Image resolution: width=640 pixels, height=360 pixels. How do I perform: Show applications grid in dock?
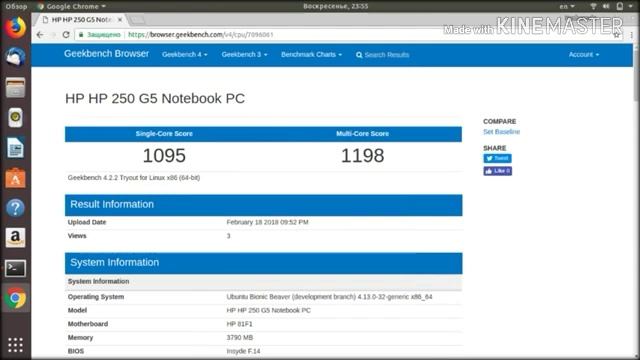[x=16, y=345]
